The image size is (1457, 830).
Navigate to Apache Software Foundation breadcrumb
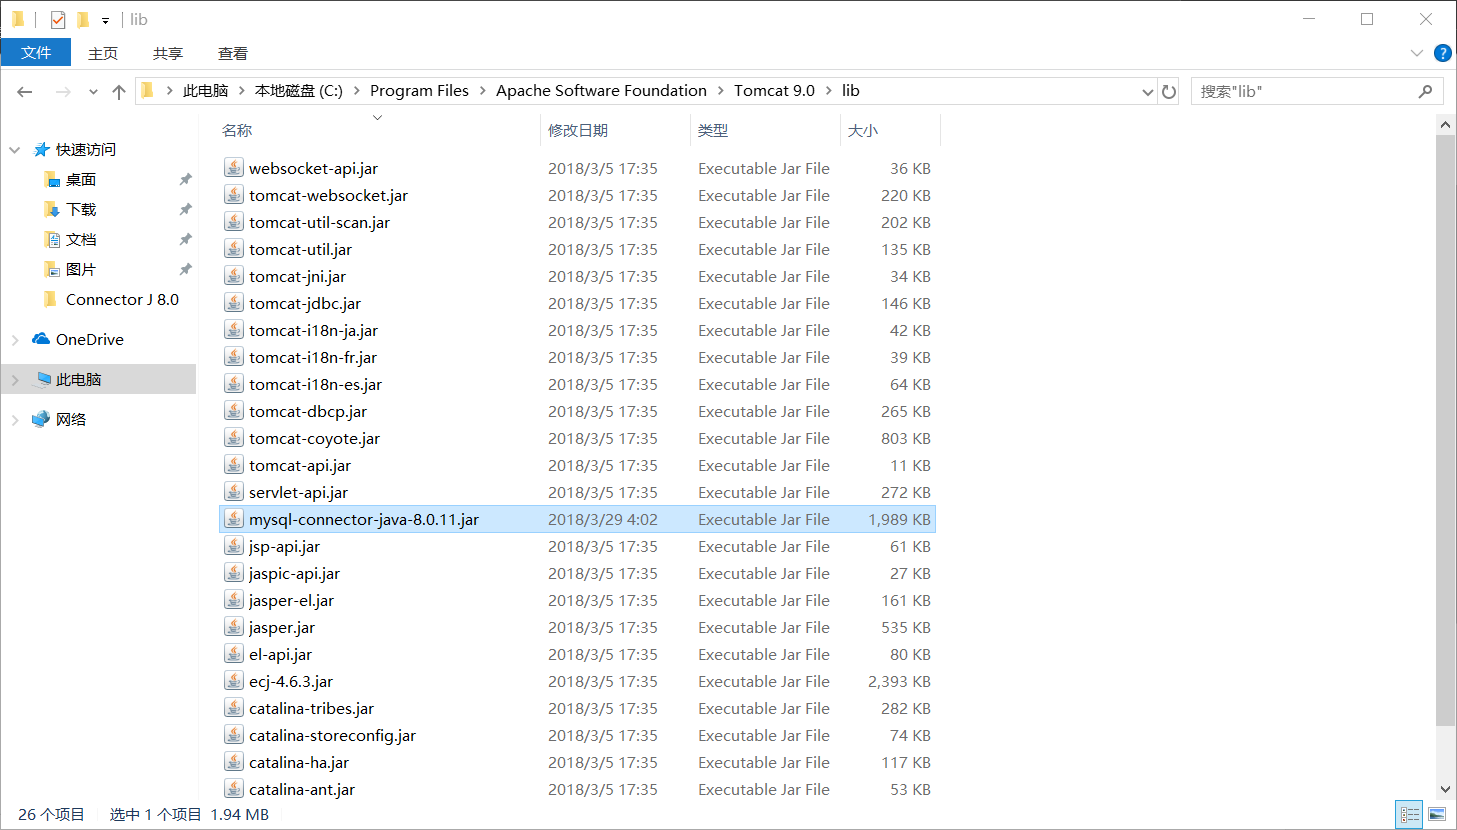601,90
